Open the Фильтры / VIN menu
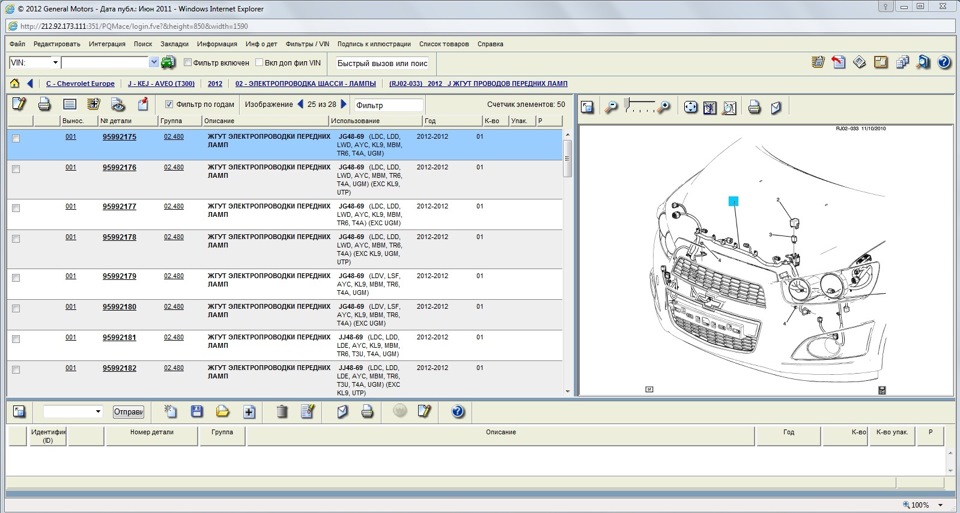The width and height of the screenshot is (960, 513). click(307, 44)
